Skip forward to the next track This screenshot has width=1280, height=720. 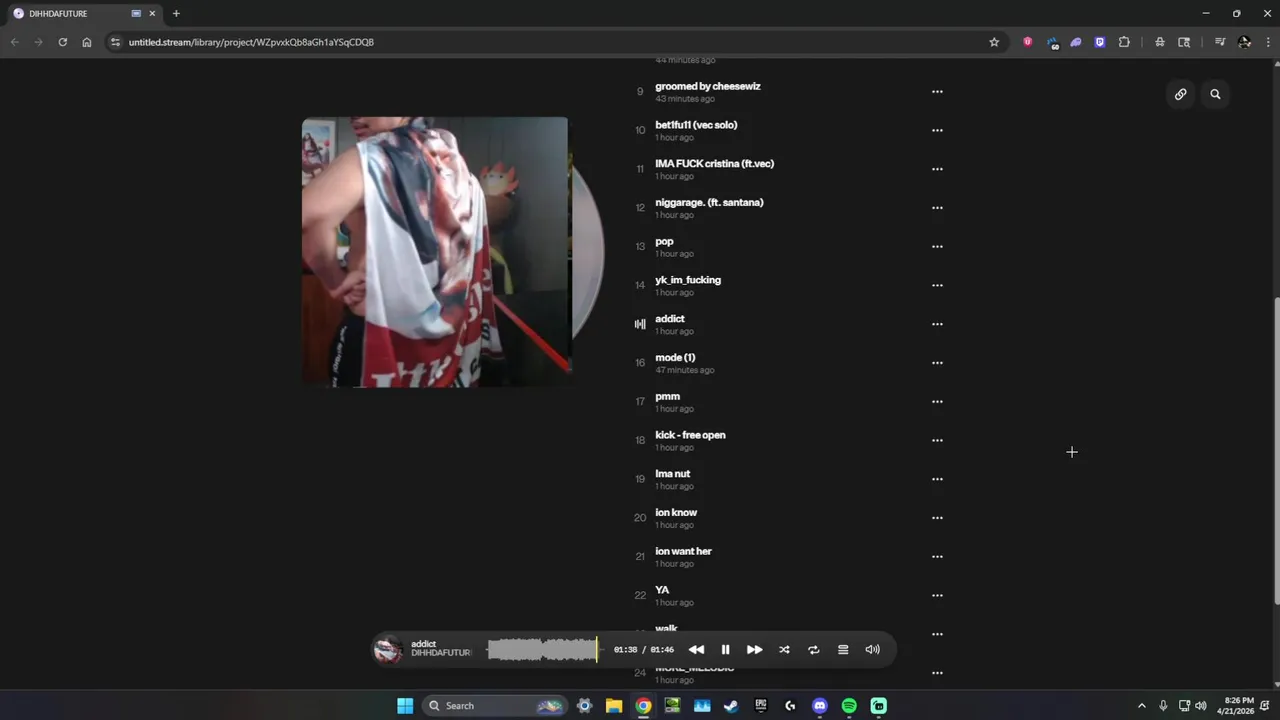(755, 650)
